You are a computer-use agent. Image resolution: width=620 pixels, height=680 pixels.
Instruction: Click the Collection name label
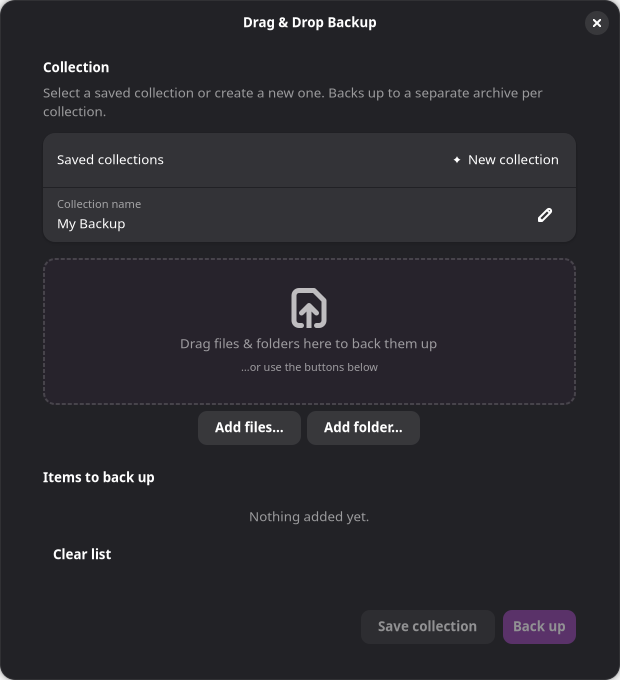point(99,204)
